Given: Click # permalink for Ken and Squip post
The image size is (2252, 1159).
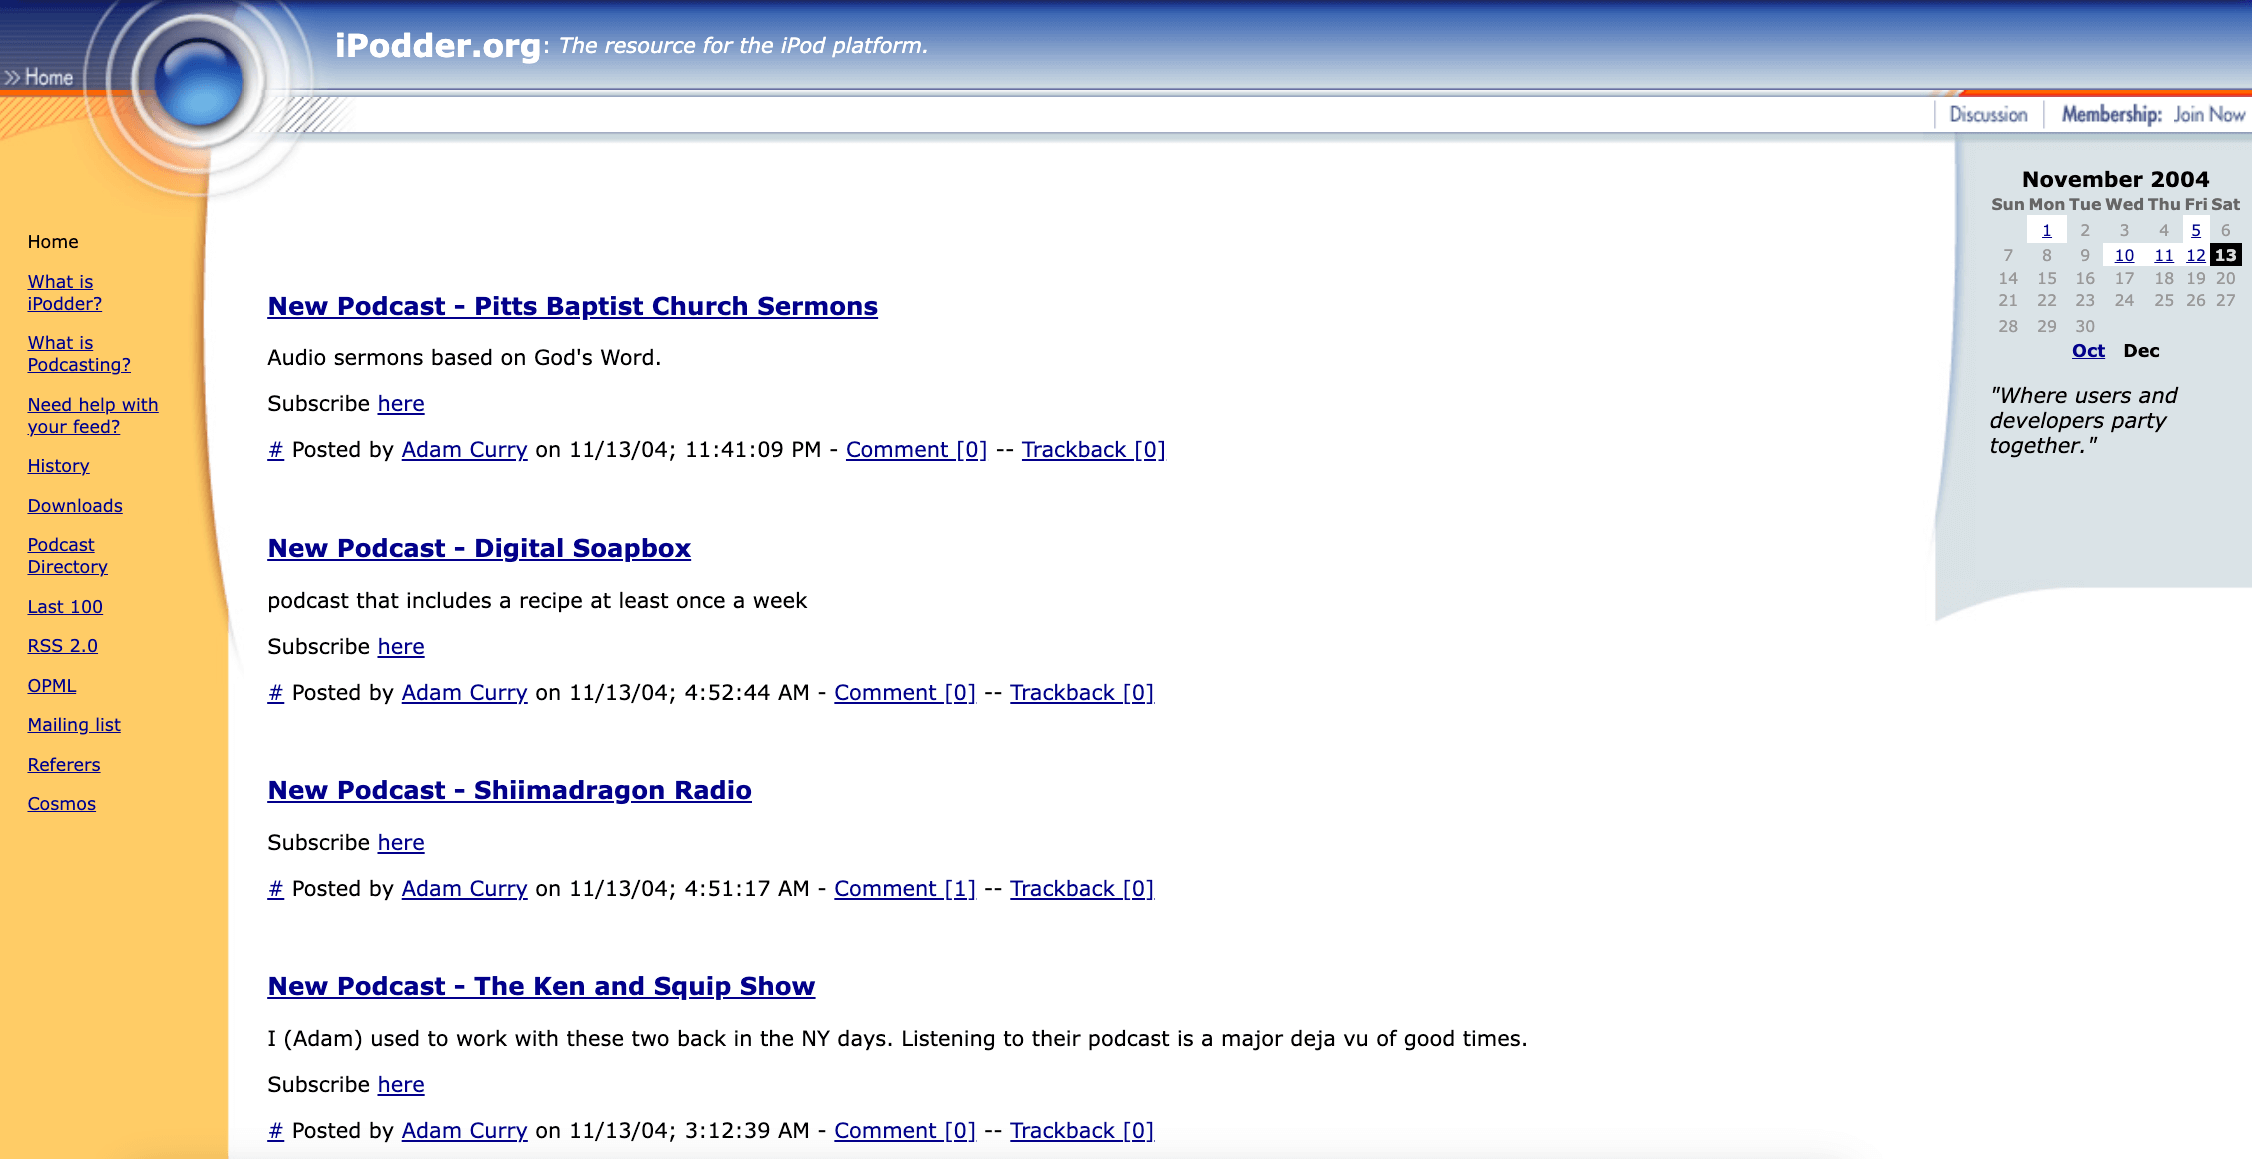Looking at the screenshot, I should pos(275,1131).
